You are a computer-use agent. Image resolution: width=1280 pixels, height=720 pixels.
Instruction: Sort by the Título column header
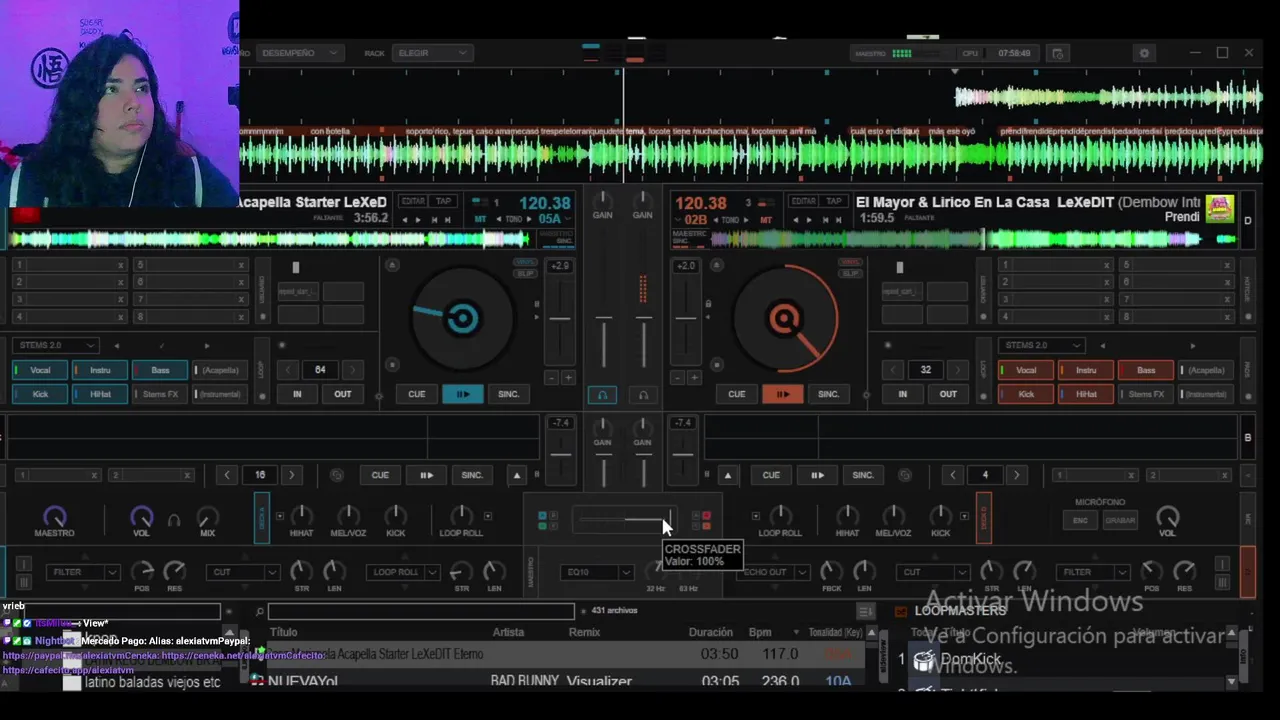coord(284,632)
